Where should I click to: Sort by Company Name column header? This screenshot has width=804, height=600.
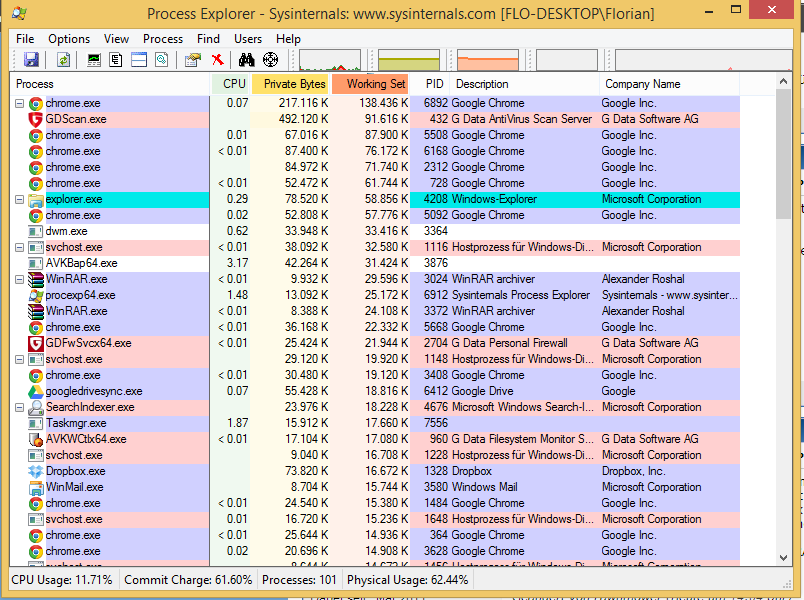pyautogui.click(x=669, y=84)
